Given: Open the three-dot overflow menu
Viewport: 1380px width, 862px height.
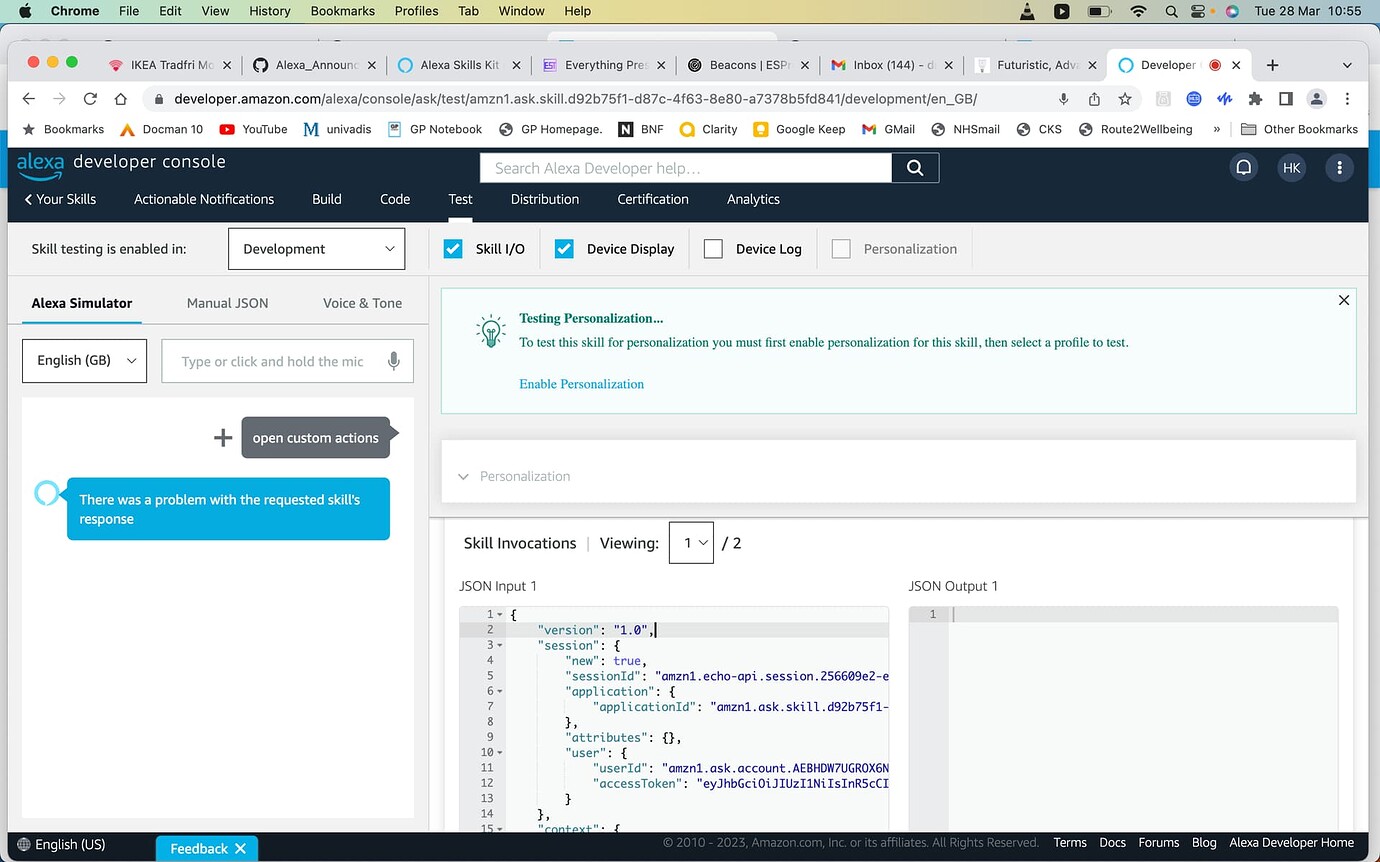Looking at the screenshot, I should pos(1339,167).
